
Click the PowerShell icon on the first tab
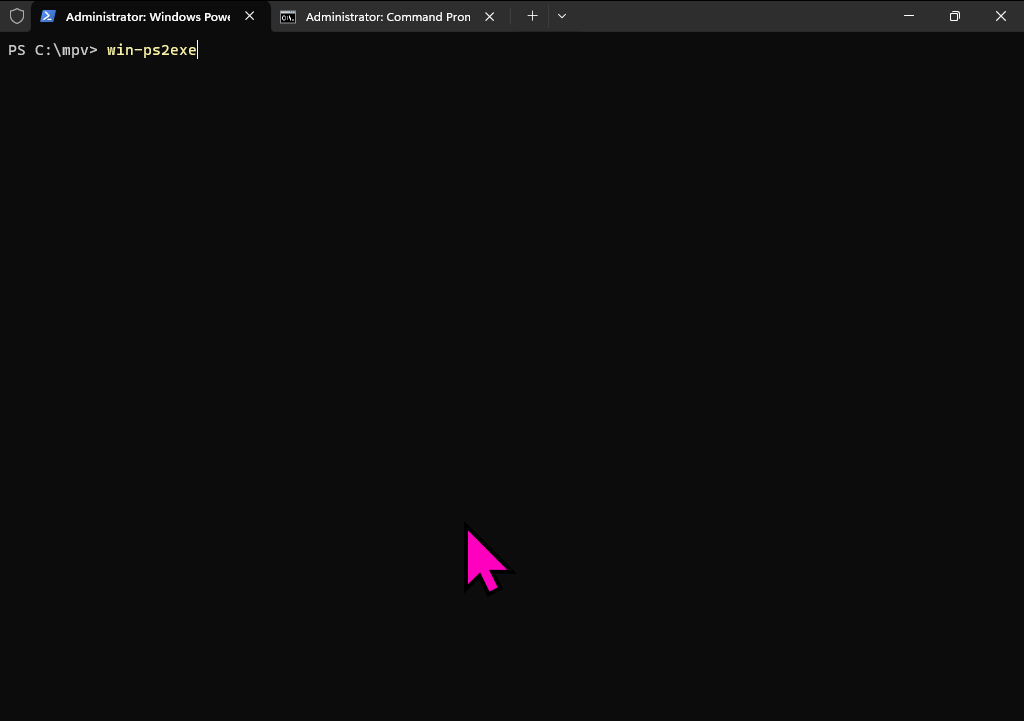pyautogui.click(x=48, y=16)
